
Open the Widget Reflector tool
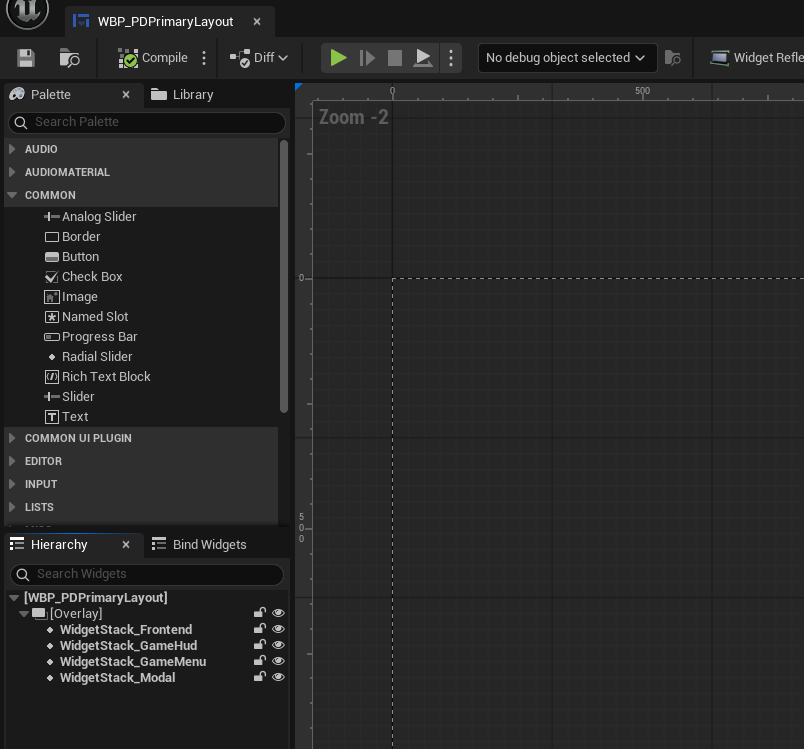[x=757, y=58]
